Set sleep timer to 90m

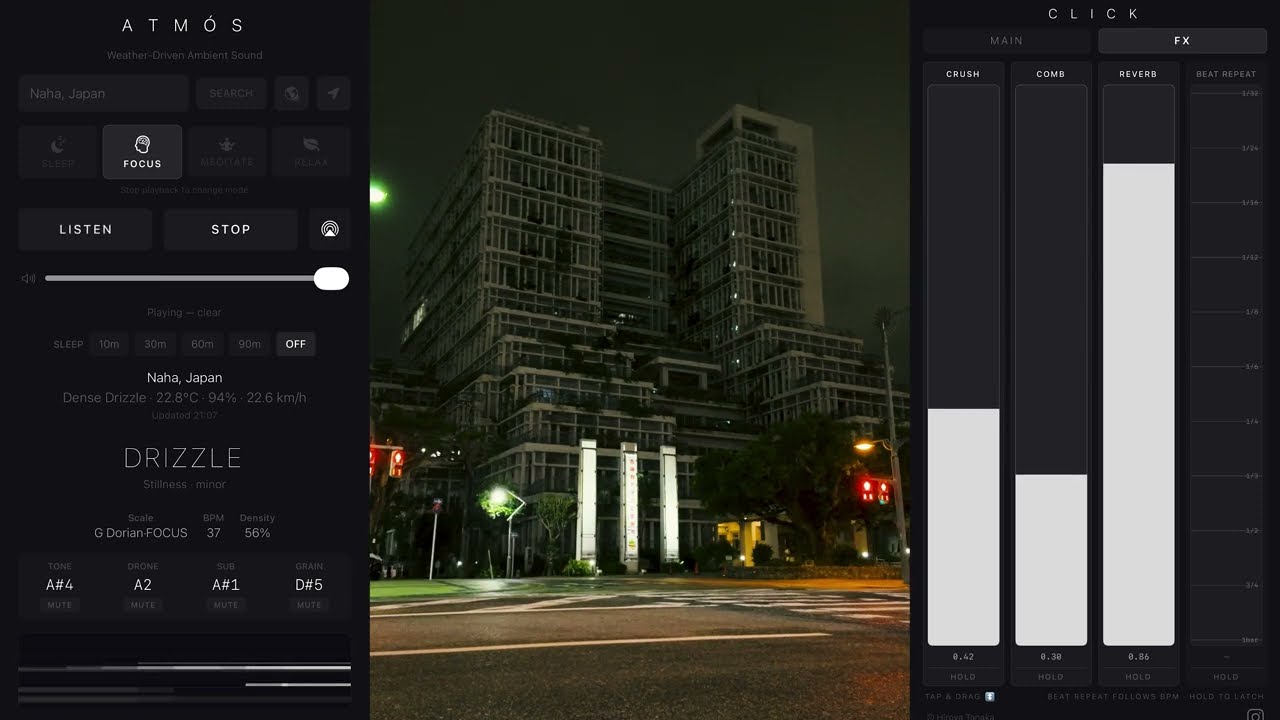click(x=249, y=344)
